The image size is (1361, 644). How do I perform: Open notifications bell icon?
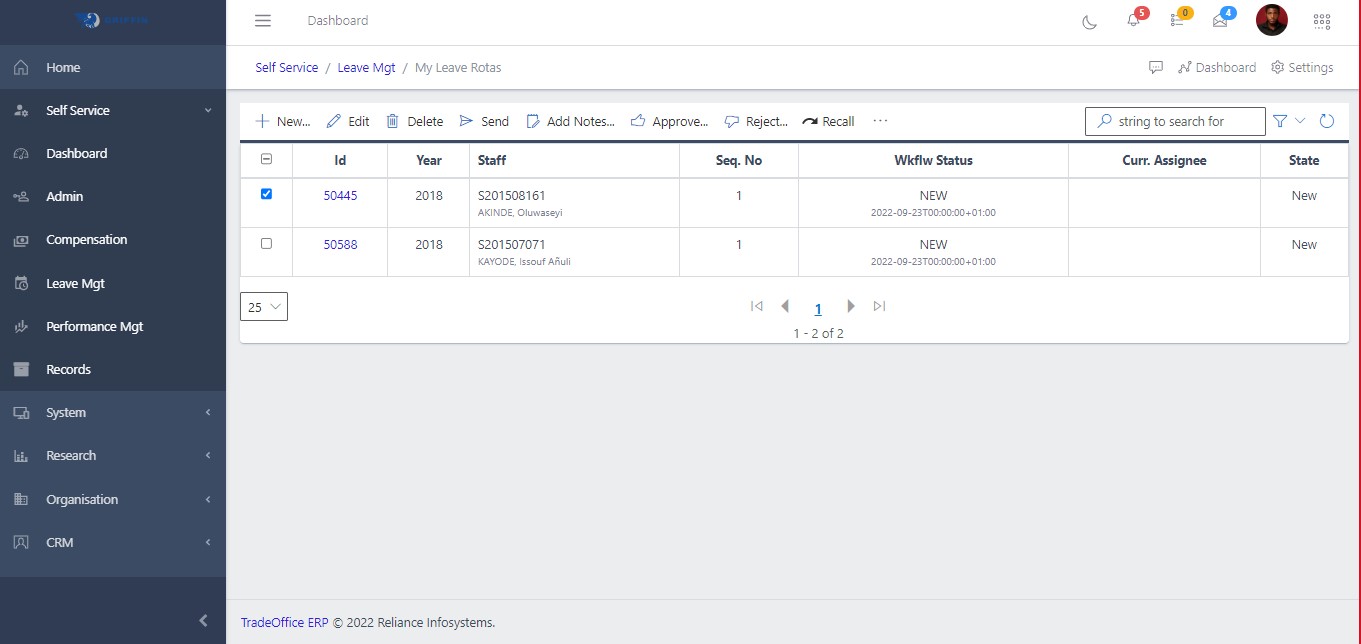[1133, 20]
